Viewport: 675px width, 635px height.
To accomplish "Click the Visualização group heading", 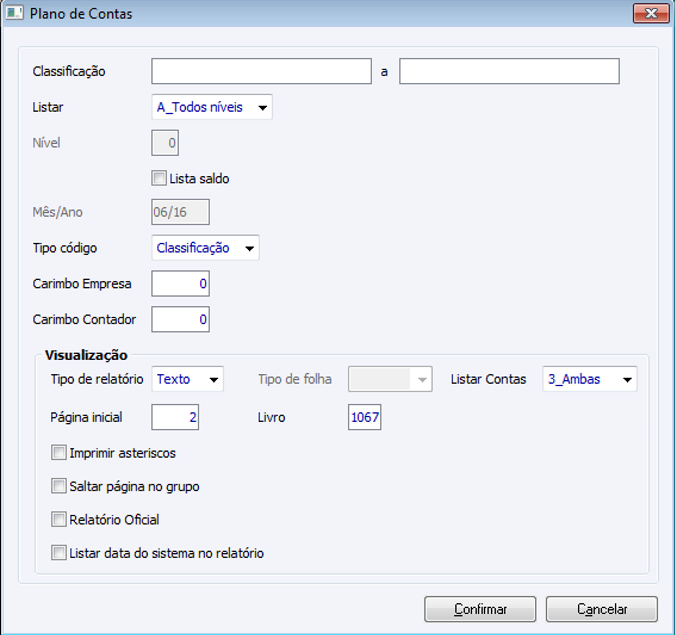I will click(86, 355).
